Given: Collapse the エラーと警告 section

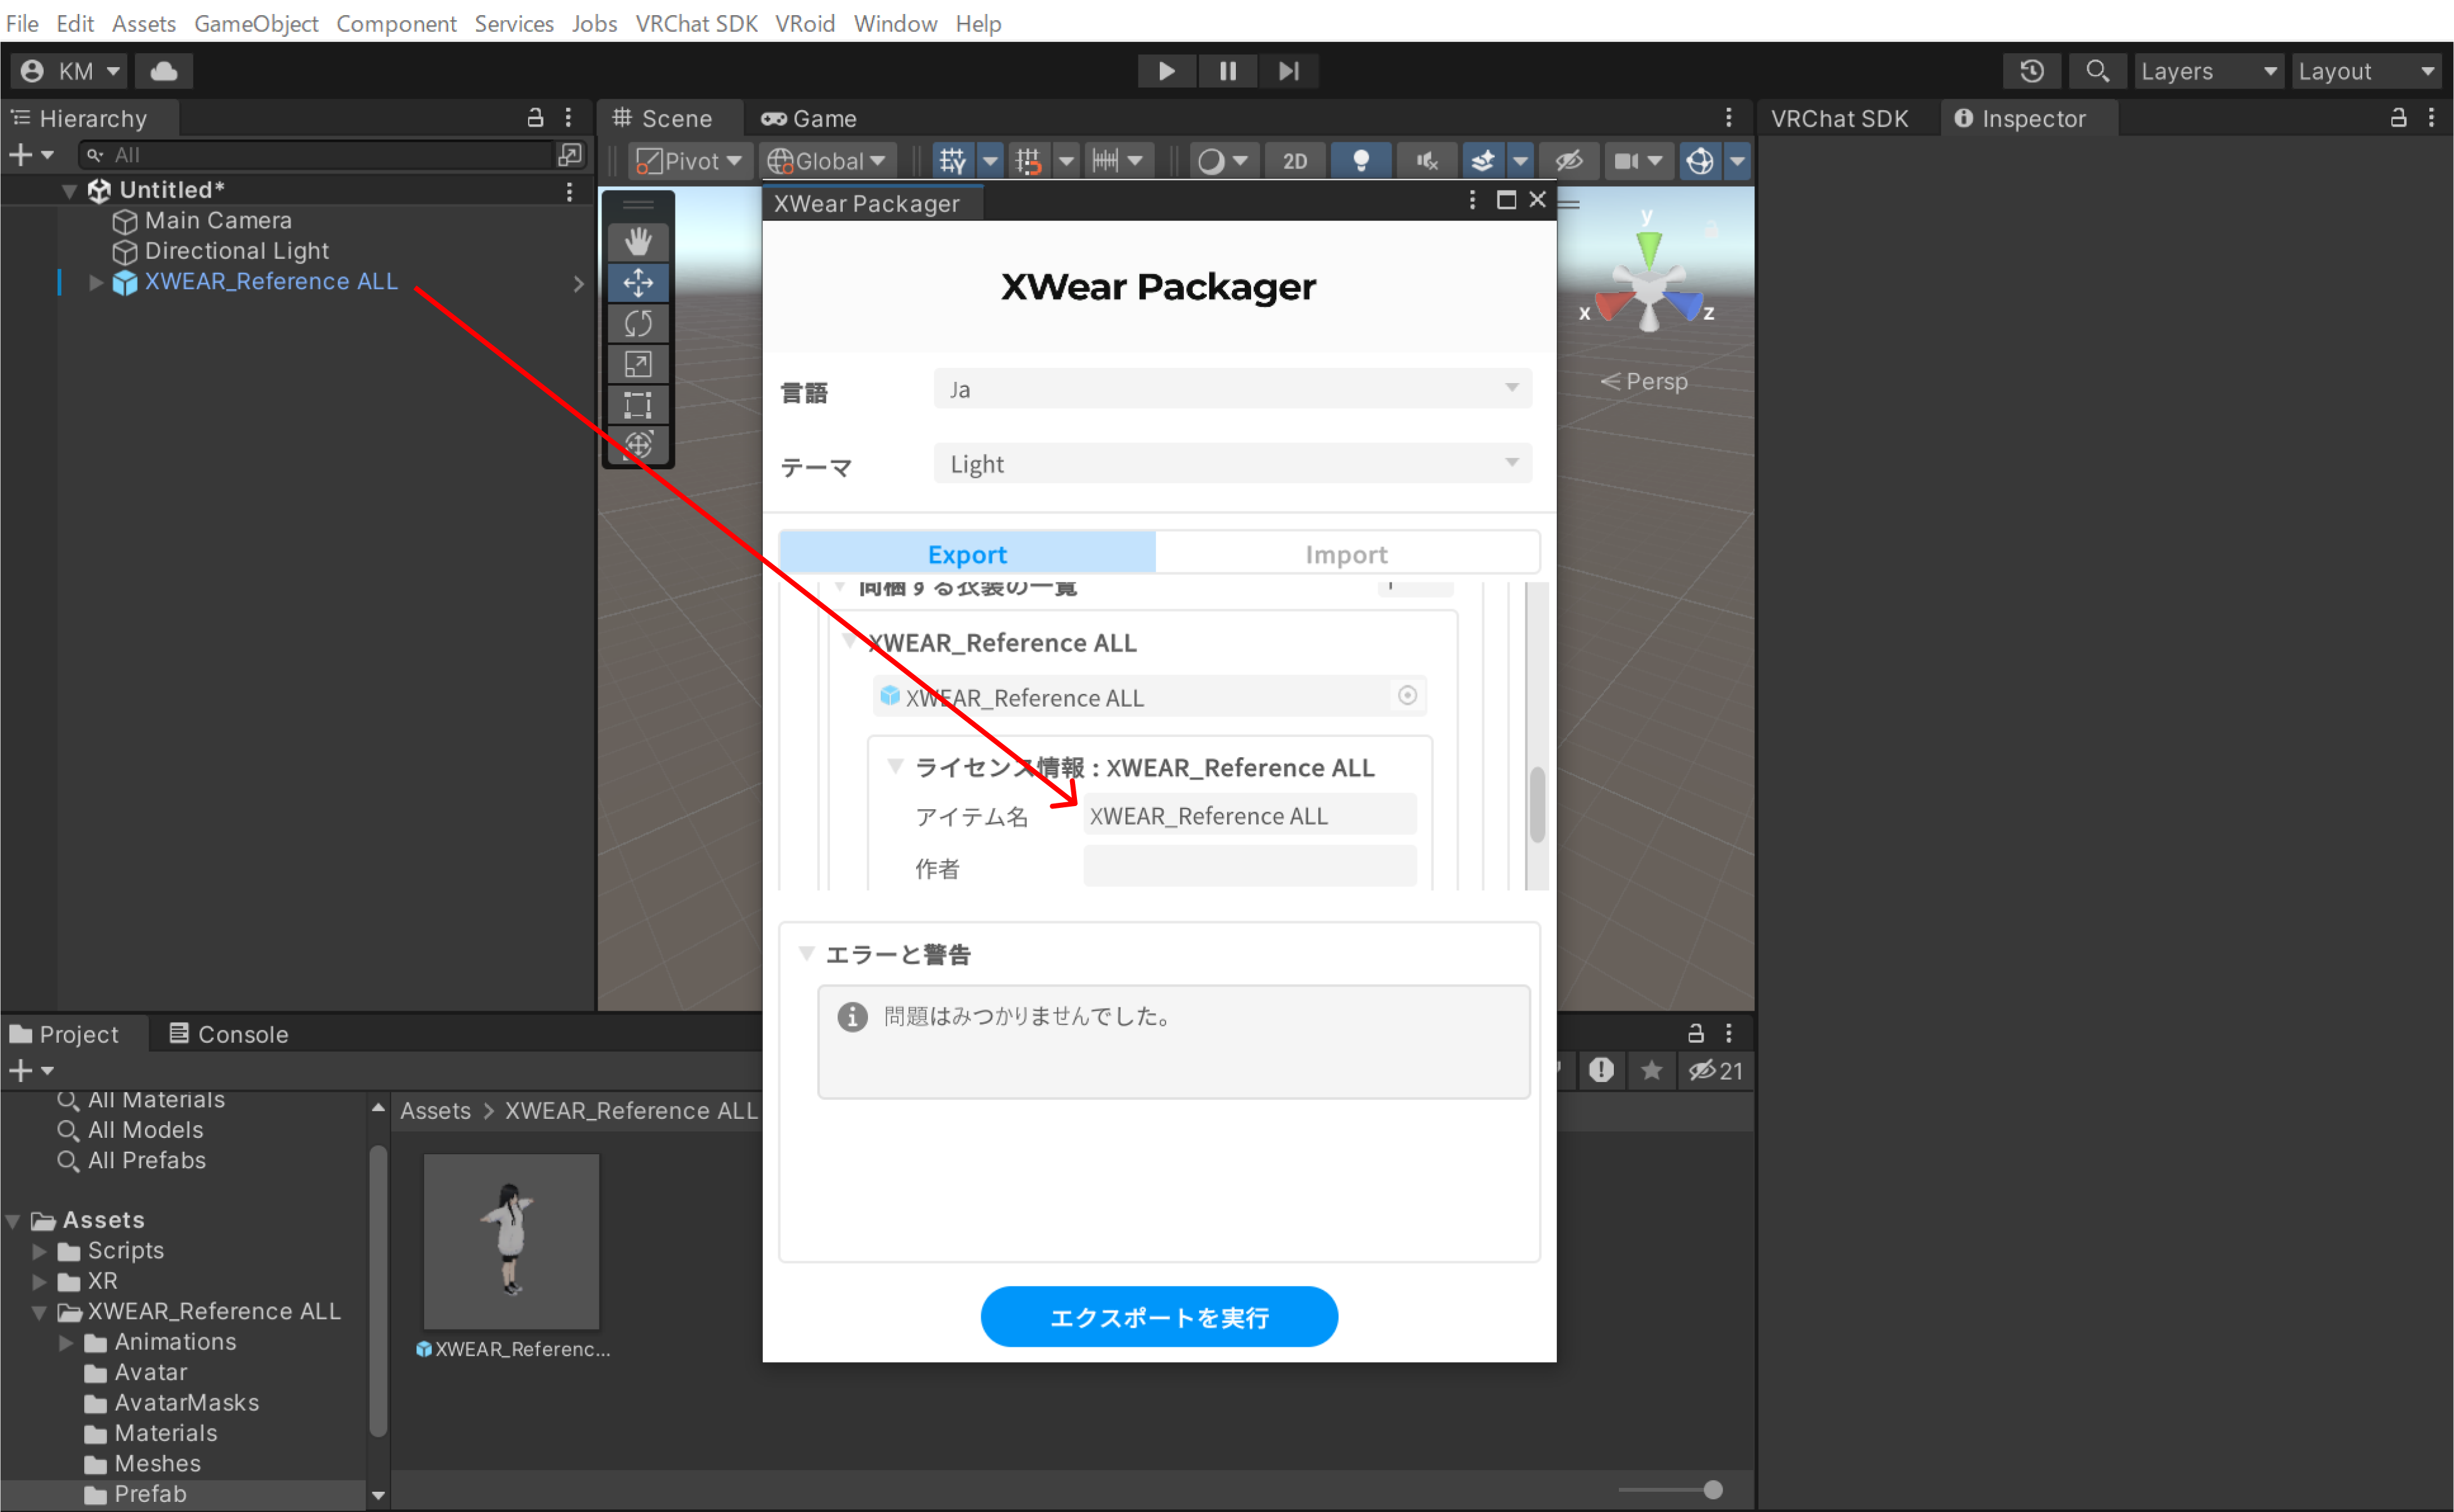Looking at the screenshot, I should coord(806,953).
